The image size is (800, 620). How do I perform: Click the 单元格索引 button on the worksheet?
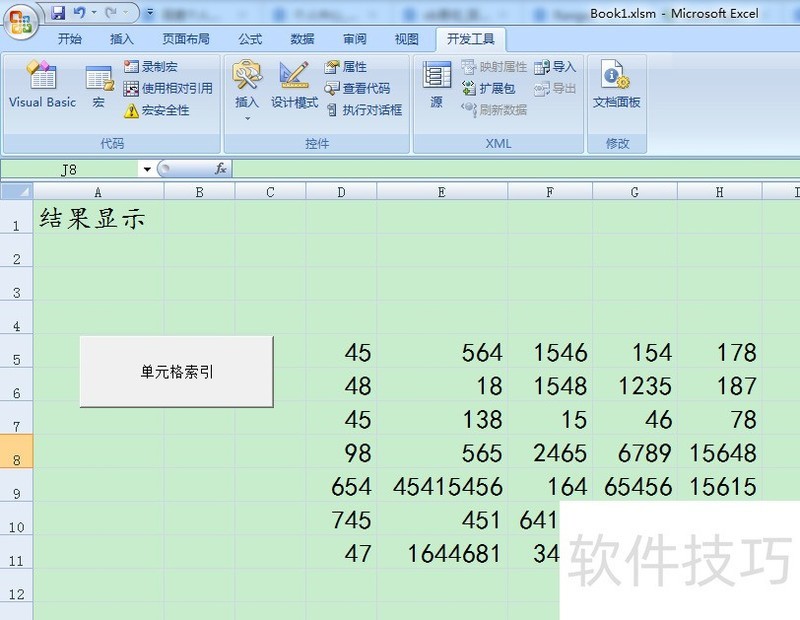tap(176, 370)
